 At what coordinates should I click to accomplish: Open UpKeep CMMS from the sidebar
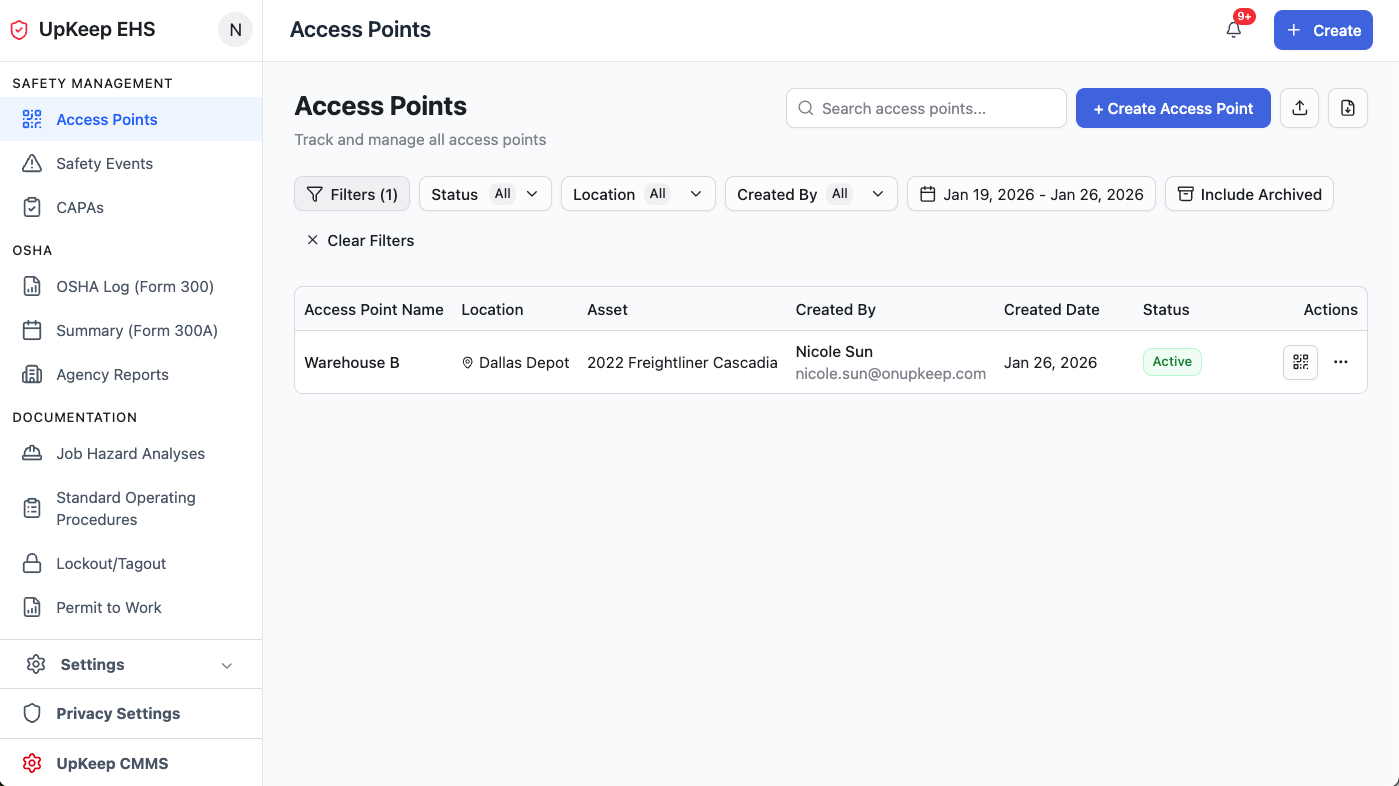[x=112, y=763]
